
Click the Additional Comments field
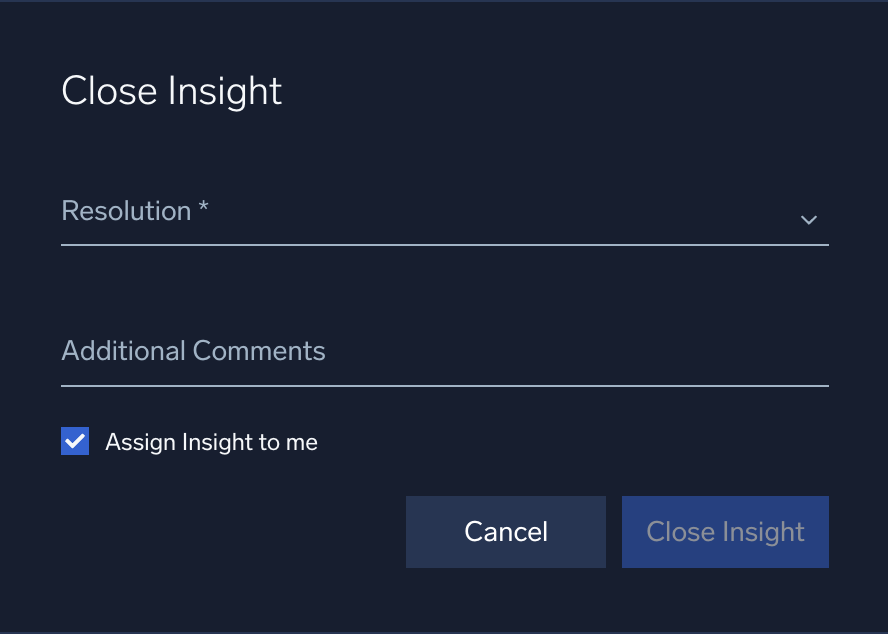445,355
